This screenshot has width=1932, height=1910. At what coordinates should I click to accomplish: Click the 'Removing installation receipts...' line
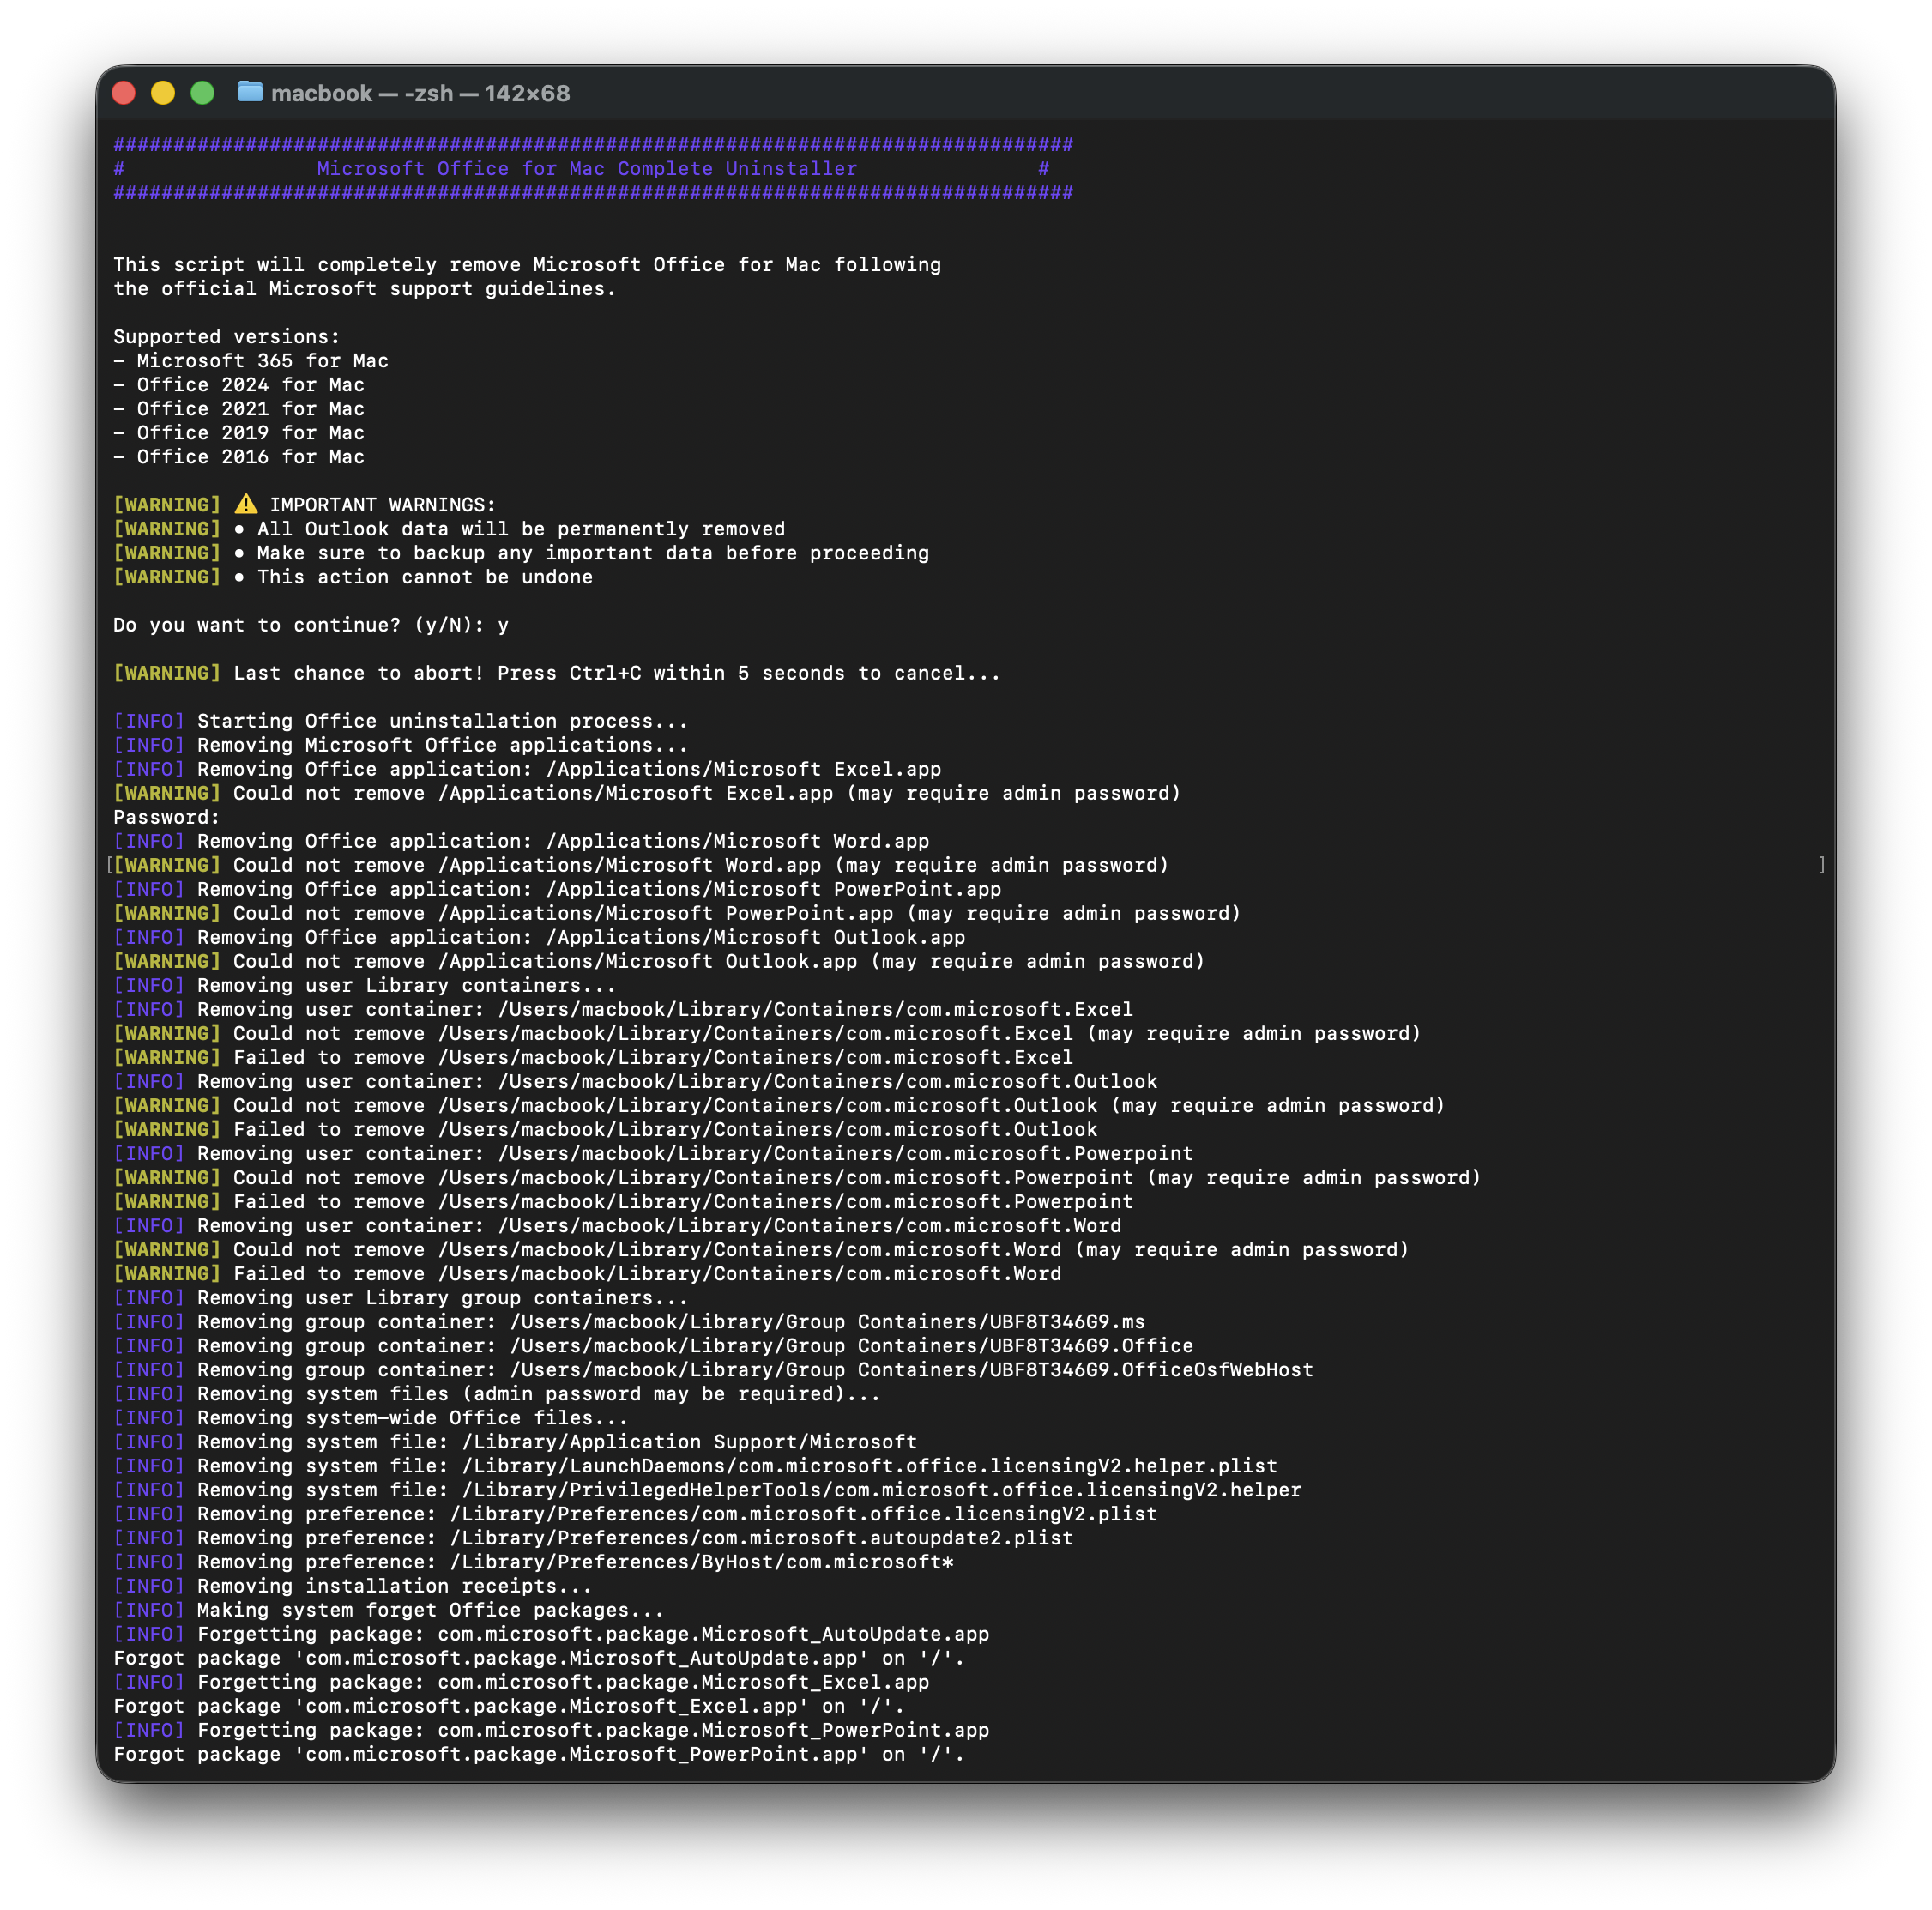[394, 1586]
